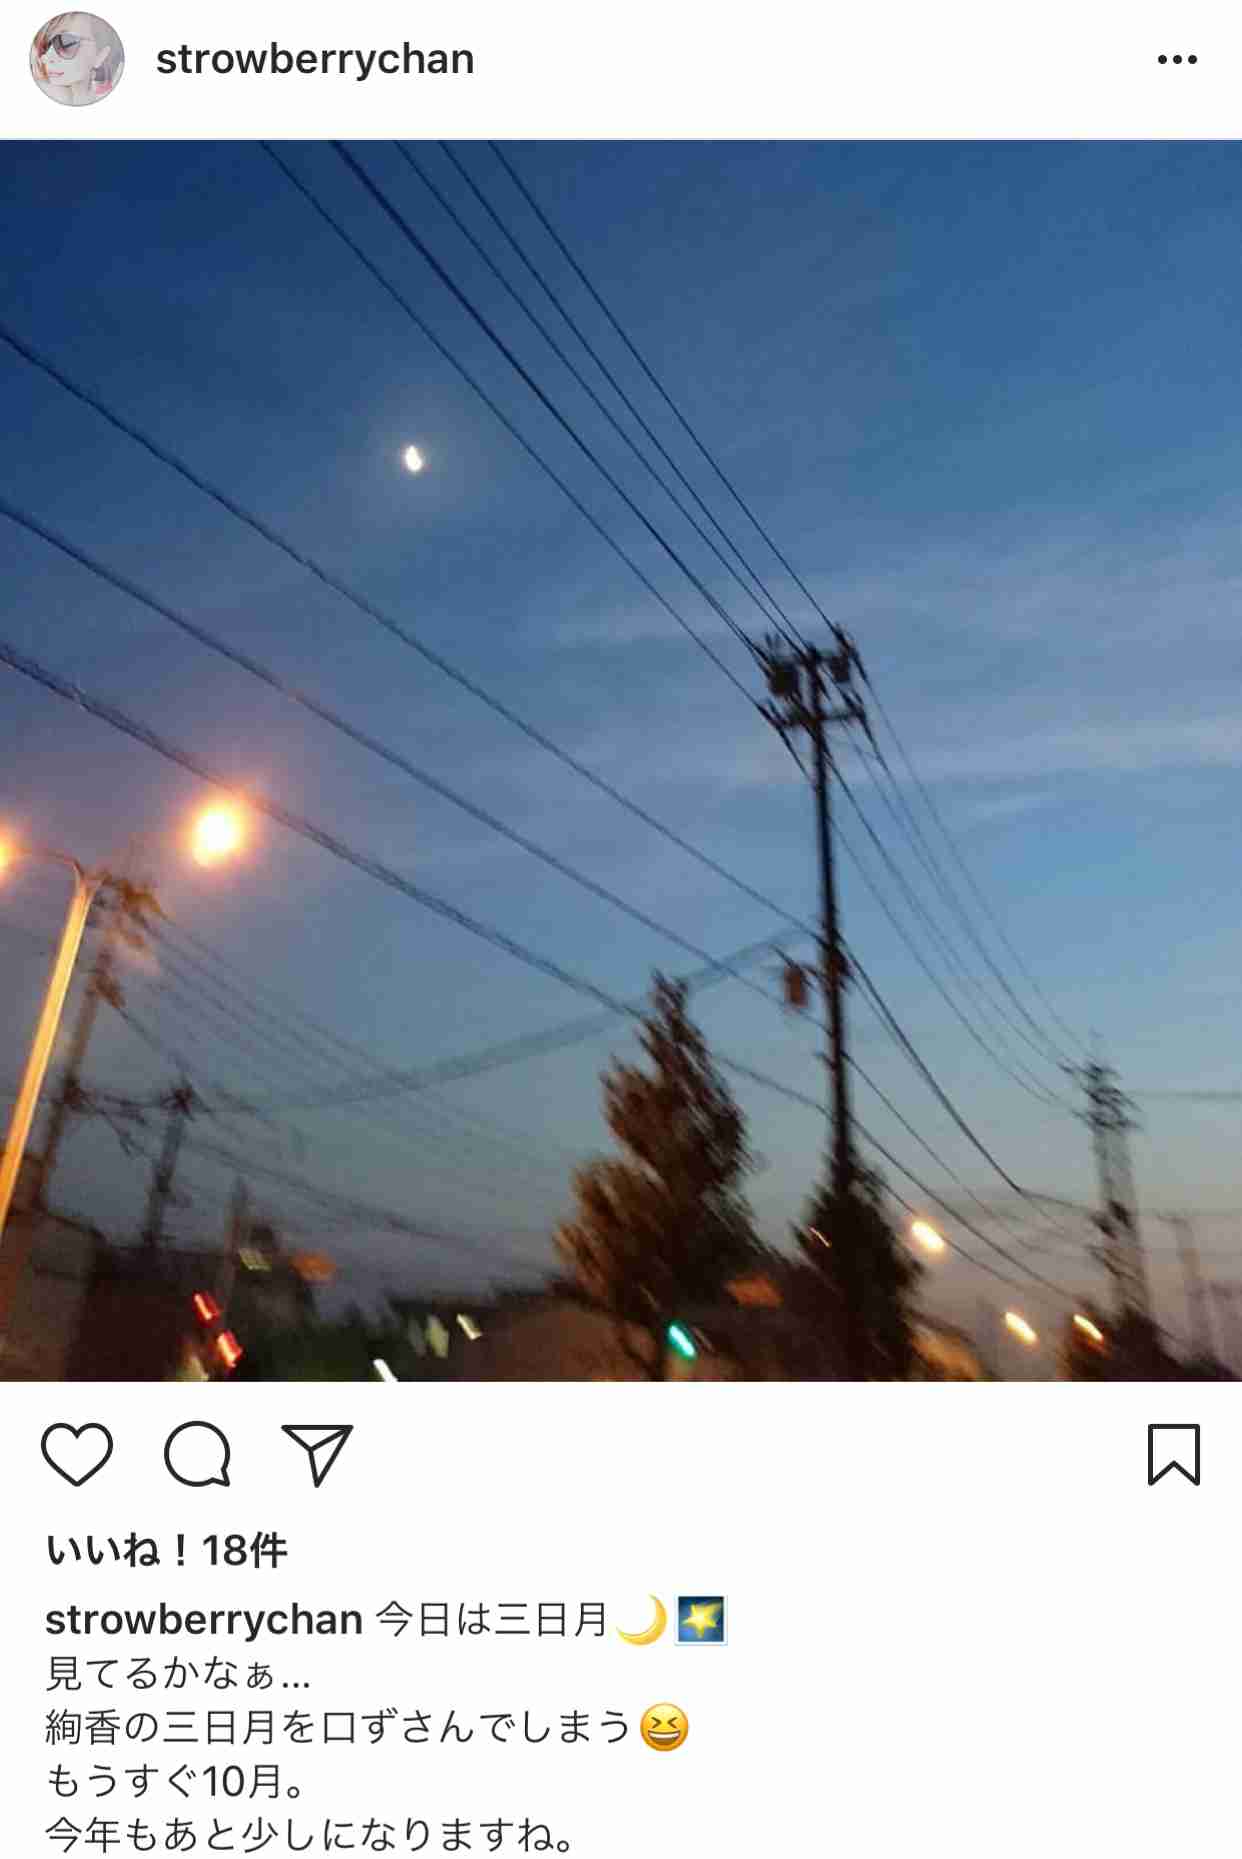This screenshot has height=1859, width=1242.
Task: Tap the glowing streetlight in the photo
Action: [x=218, y=832]
